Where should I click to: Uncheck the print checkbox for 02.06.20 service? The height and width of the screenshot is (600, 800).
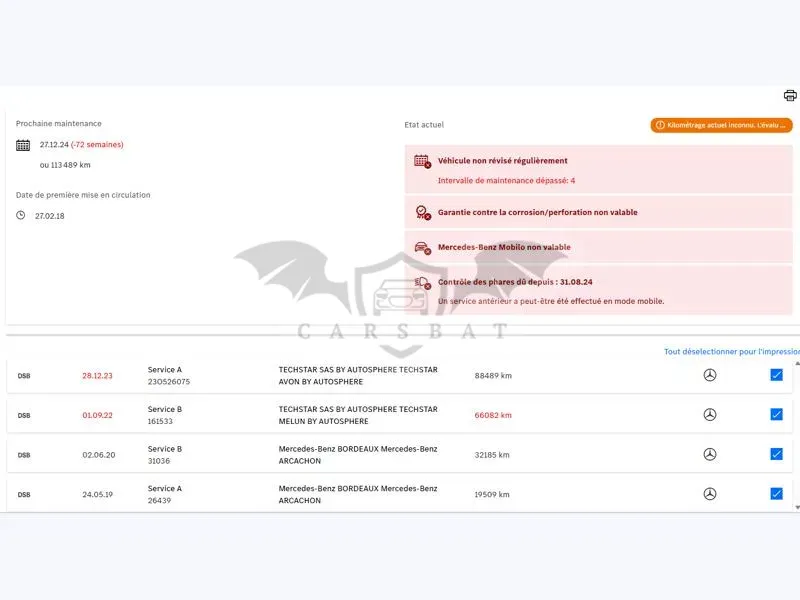(777, 454)
